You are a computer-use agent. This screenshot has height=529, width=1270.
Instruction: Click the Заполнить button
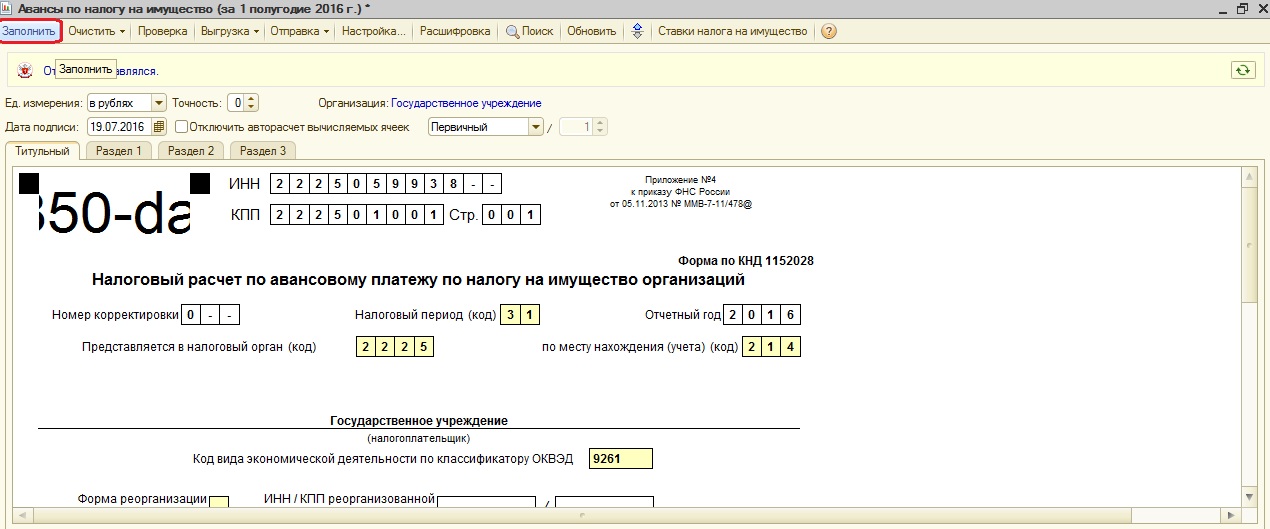[29, 31]
